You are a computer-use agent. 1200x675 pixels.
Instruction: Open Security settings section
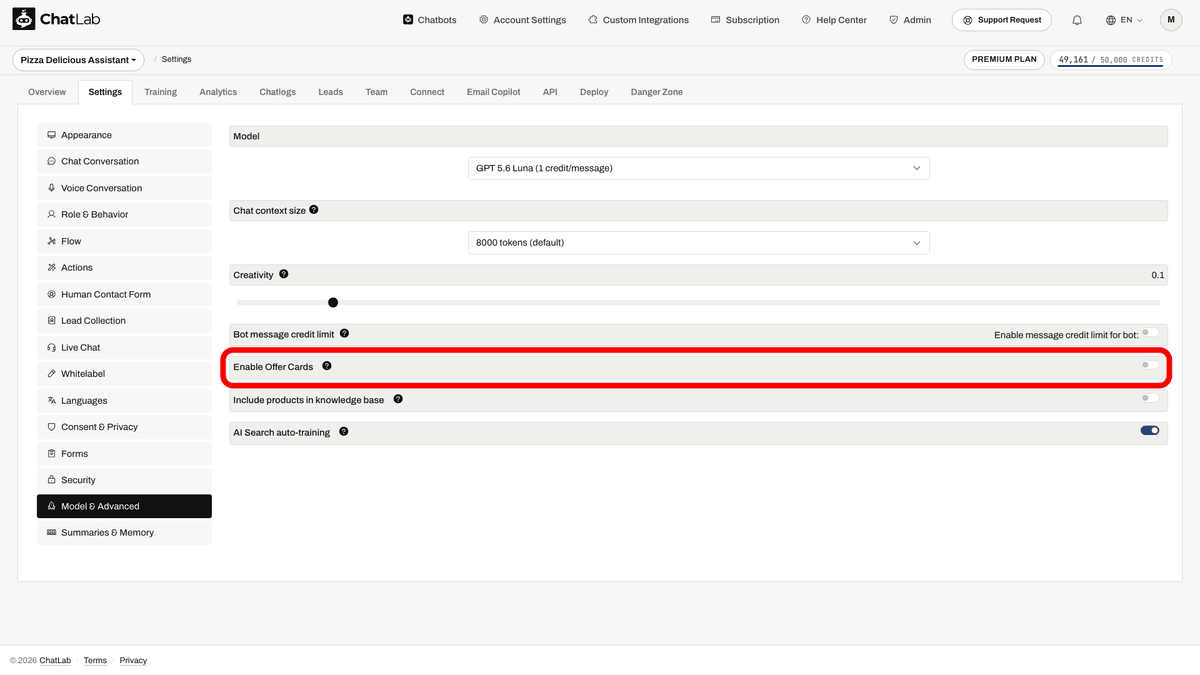point(124,480)
